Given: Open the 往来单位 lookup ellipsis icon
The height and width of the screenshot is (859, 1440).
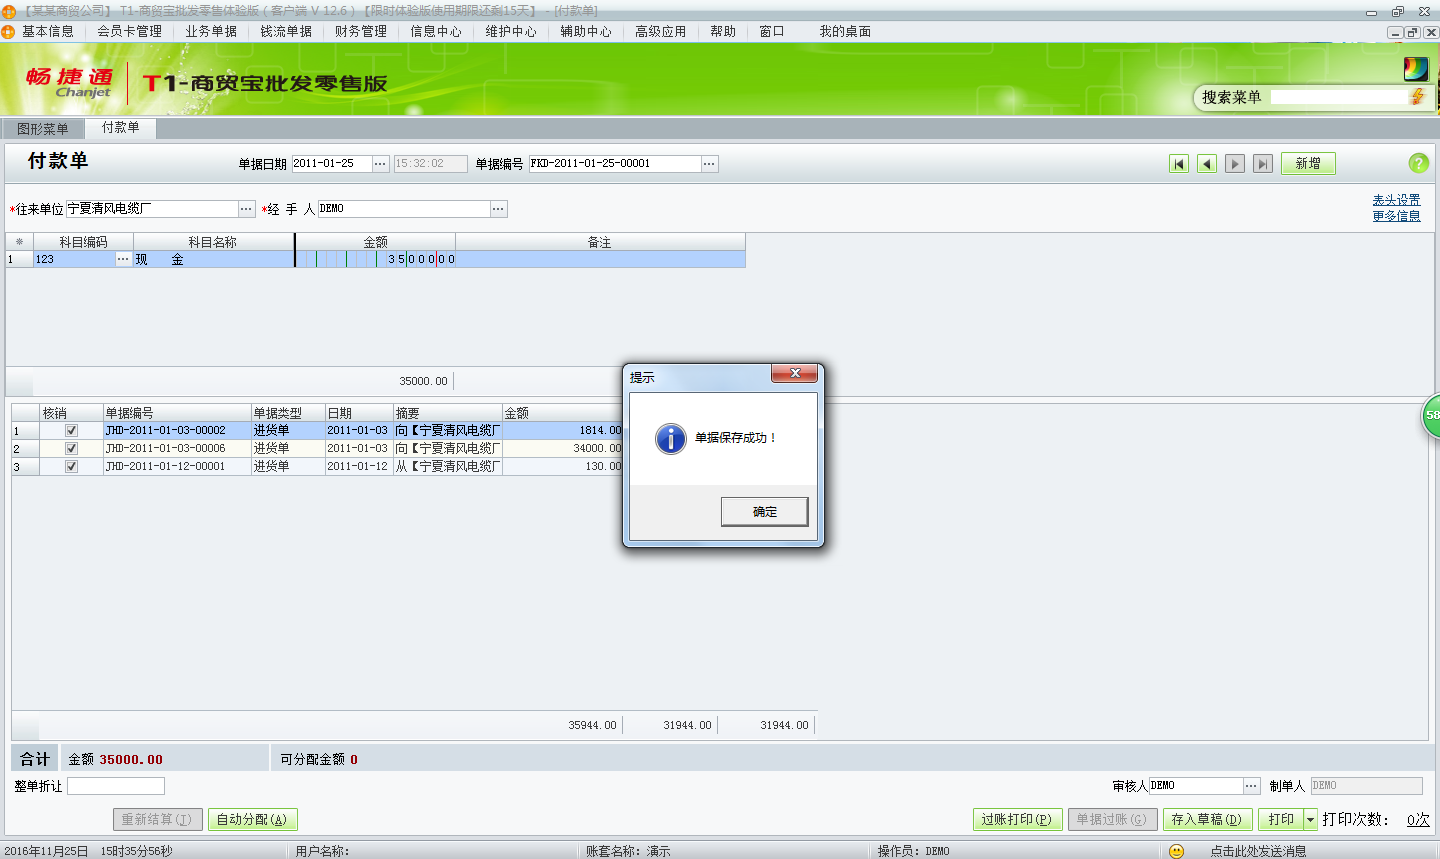Looking at the screenshot, I should [x=246, y=209].
